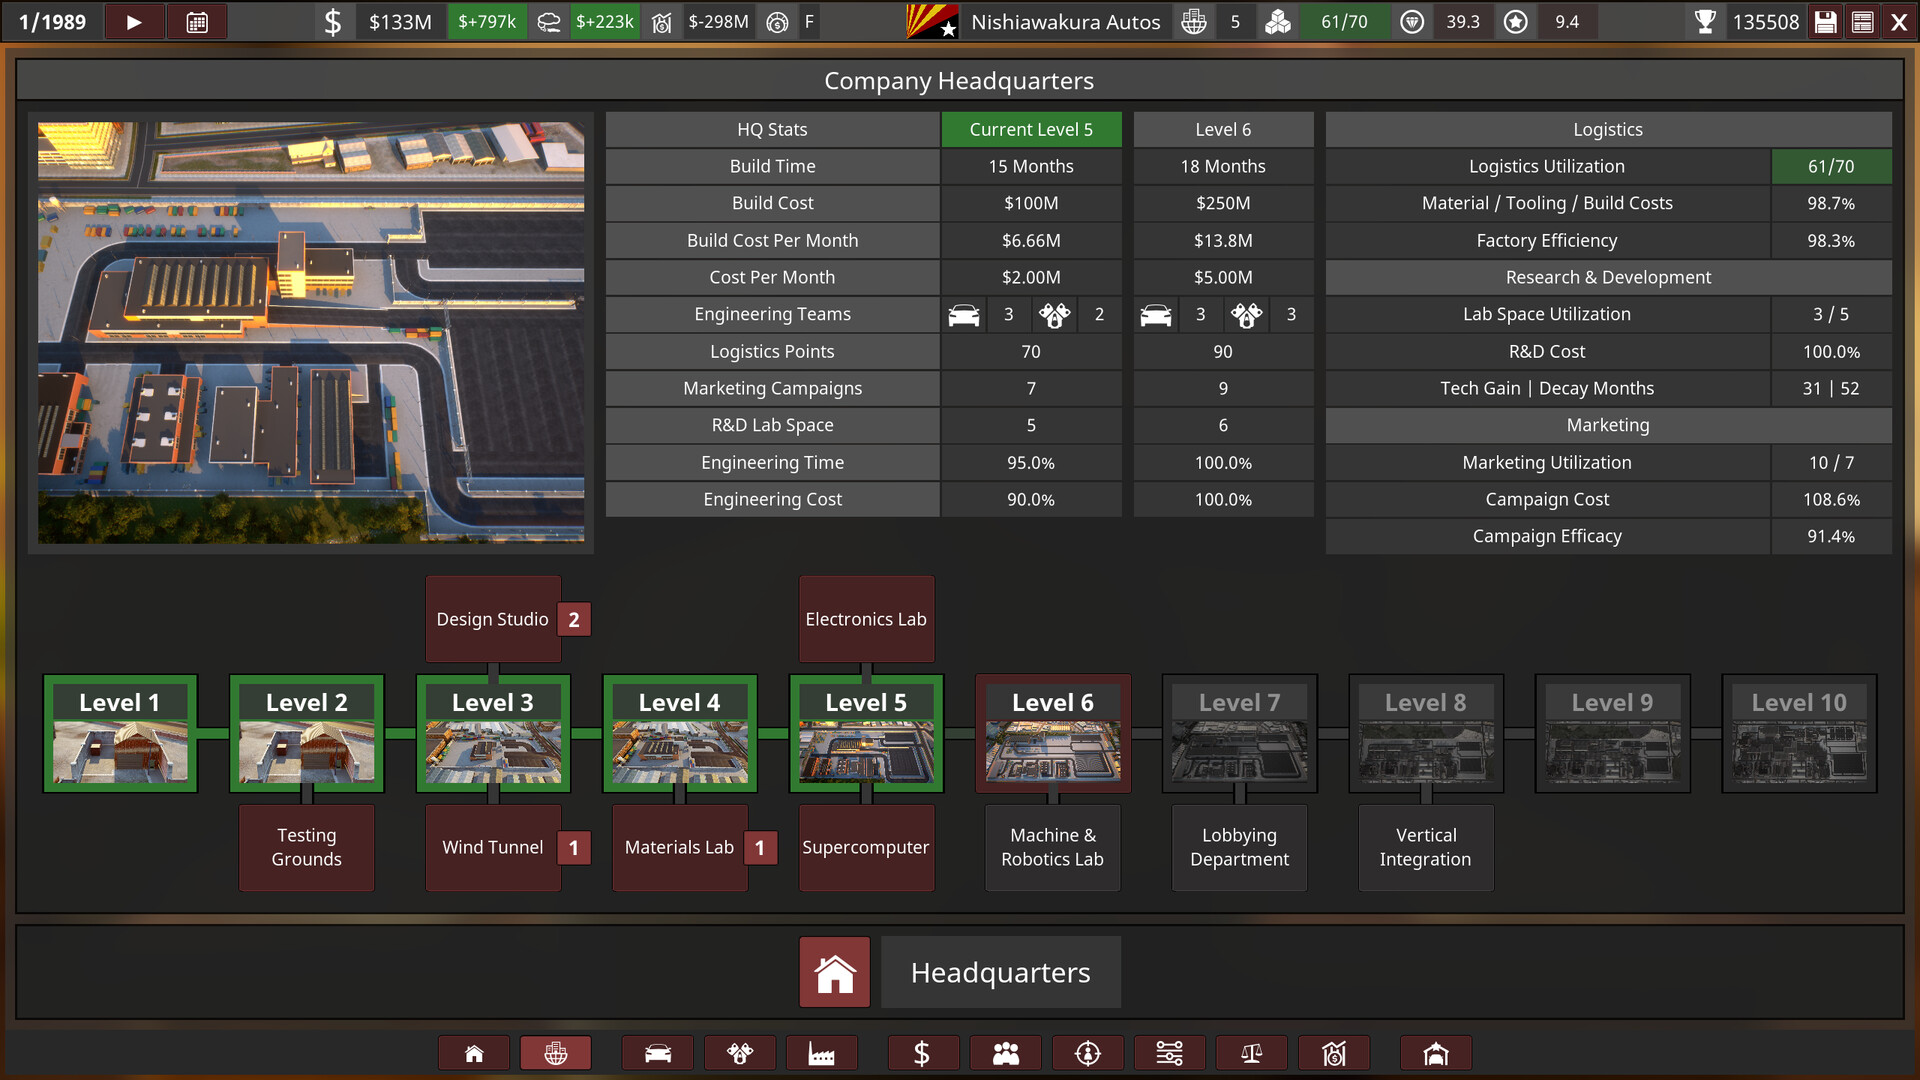Open the calendar icon in top bar
The width and height of the screenshot is (1920, 1080).
pyautogui.click(x=197, y=21)
